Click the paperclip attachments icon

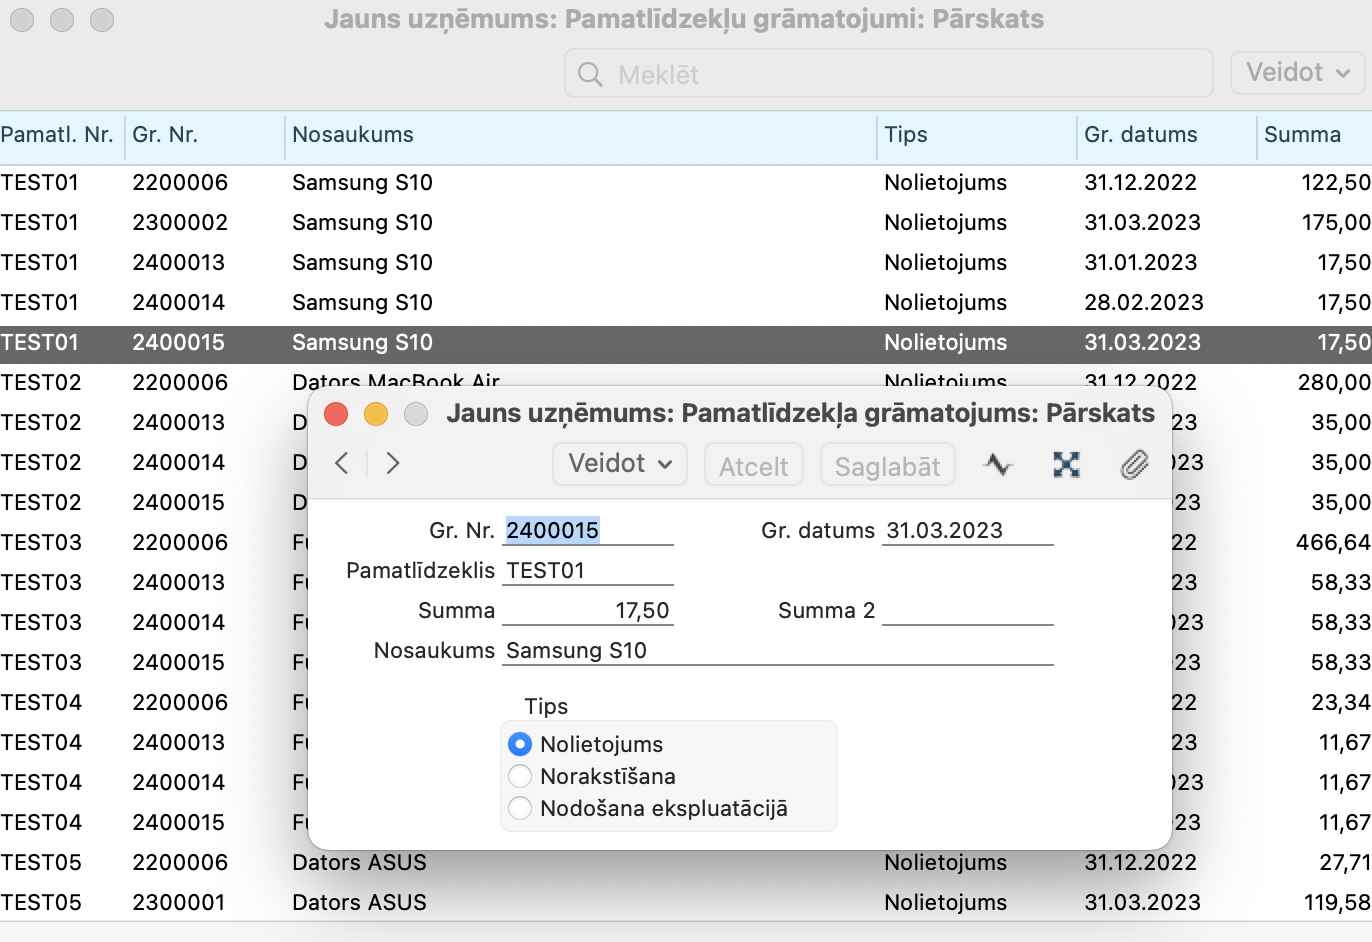point(1134,464)
